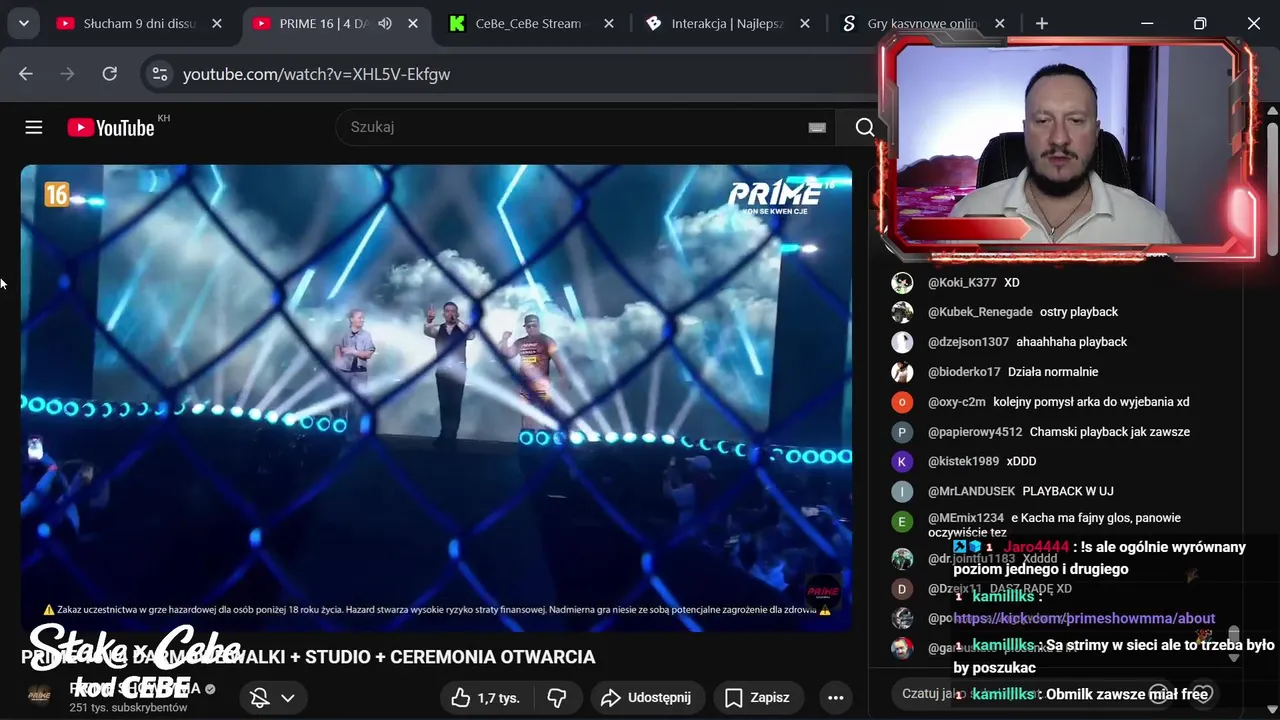Click message "Chamski playback jak zawsze"
The width and height of the screenshot is (1280, 720).
point(1110,432)
